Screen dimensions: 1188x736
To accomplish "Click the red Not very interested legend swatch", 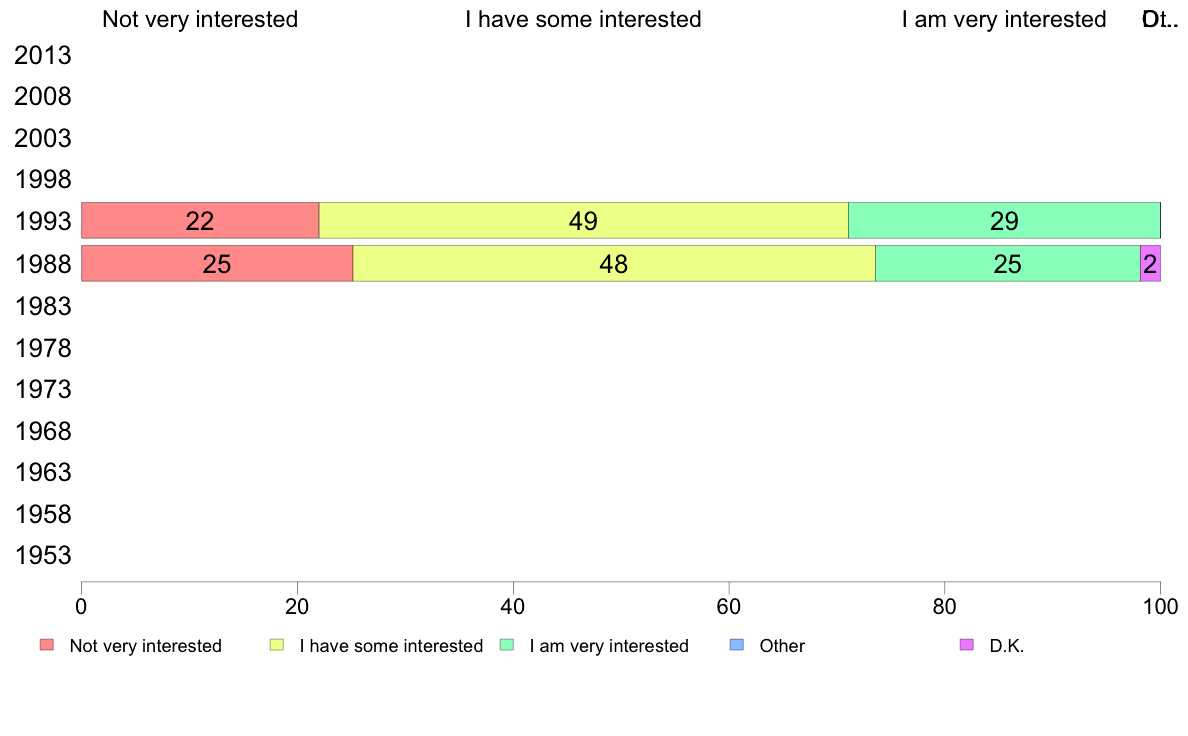I will (x=47, y=645).
